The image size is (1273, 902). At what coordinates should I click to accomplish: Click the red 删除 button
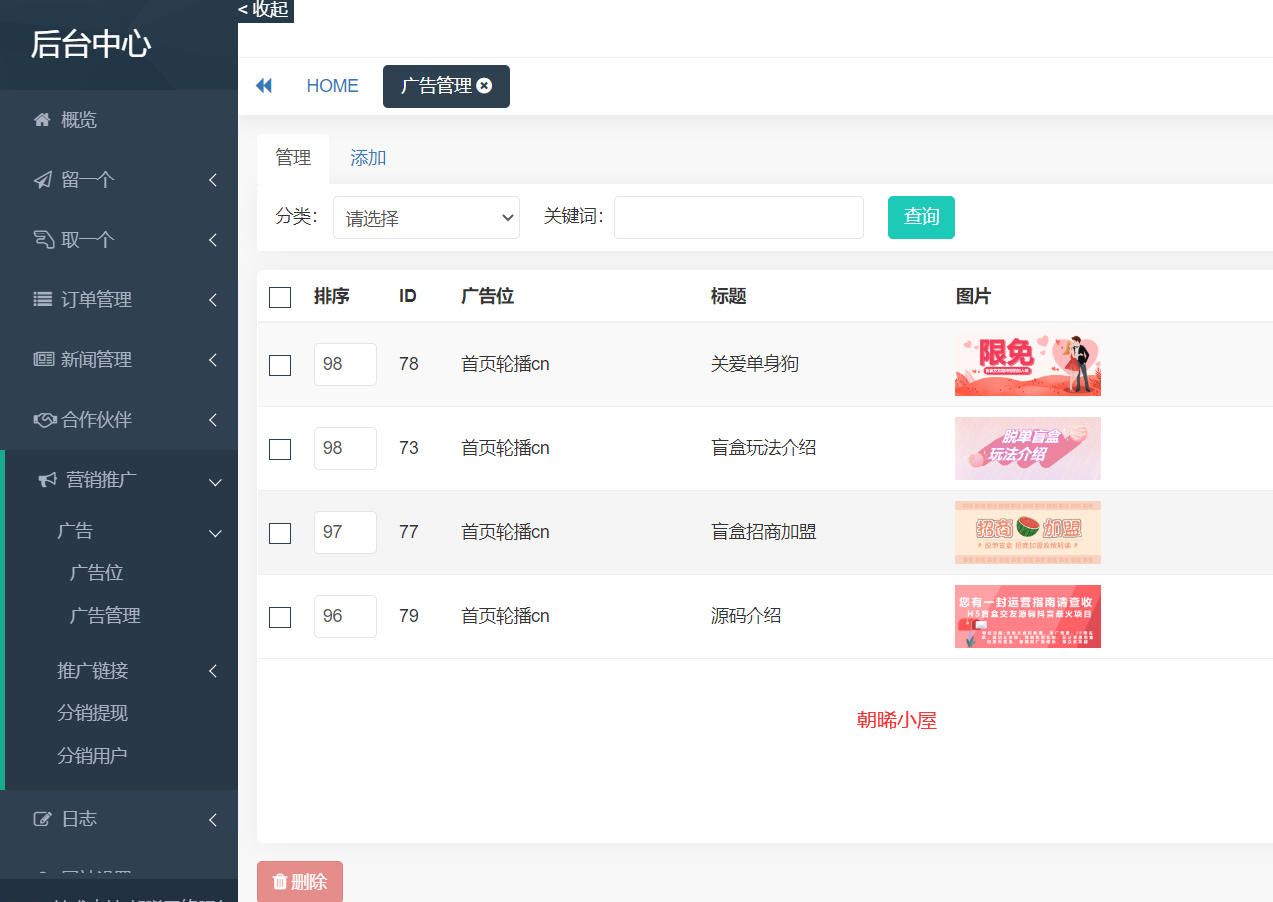click(300, 881)
